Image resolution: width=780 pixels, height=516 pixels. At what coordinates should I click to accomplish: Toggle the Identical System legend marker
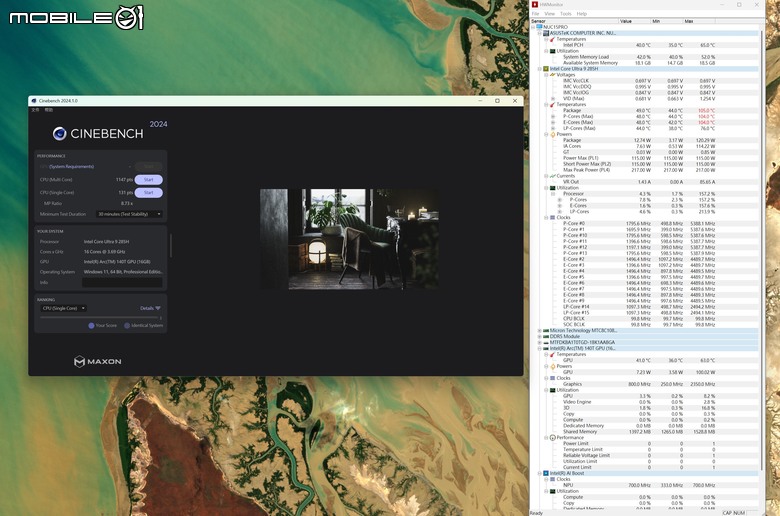coord(127,325)
